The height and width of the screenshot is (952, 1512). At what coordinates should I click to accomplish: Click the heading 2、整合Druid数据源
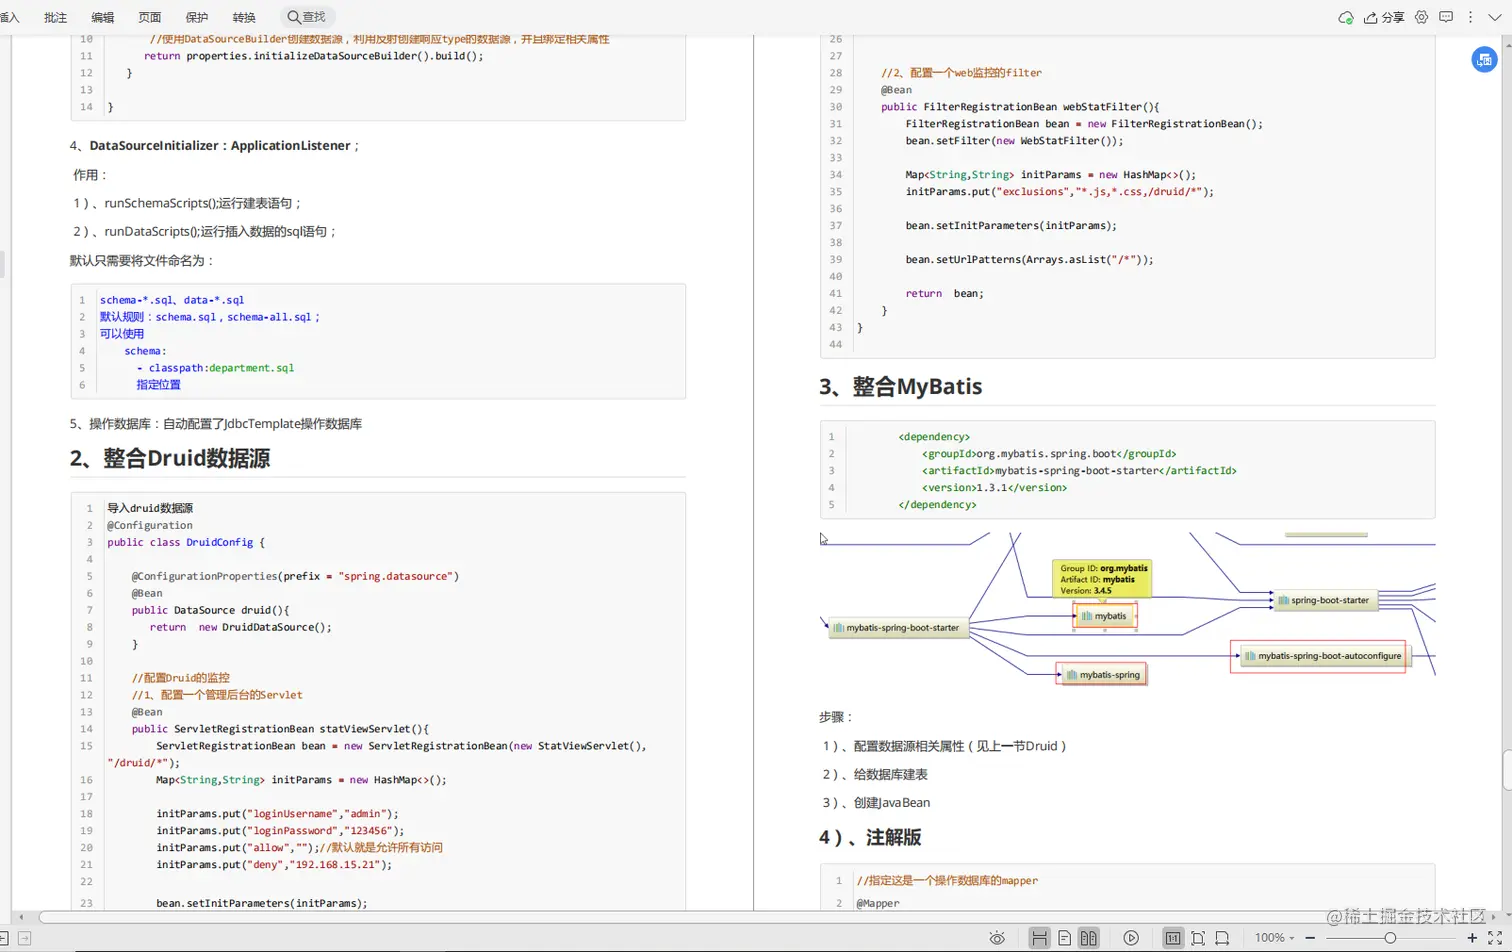coord(170,458)
